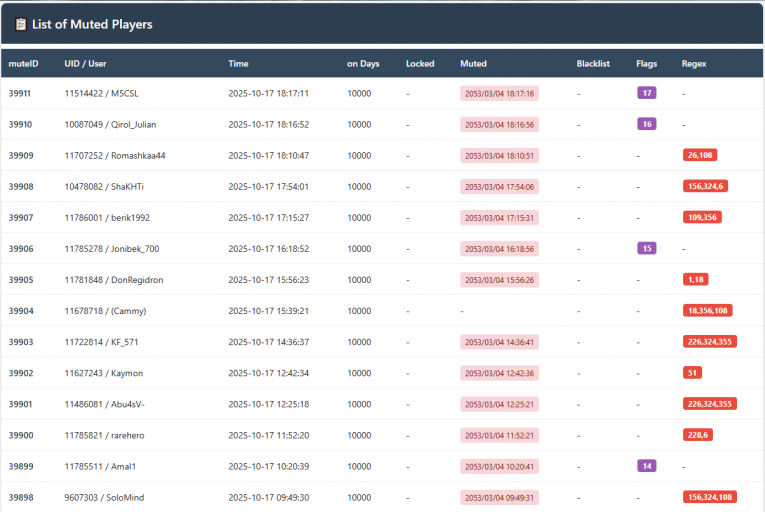
Task: Click purple flag badge 16
Action: (647, 124)
